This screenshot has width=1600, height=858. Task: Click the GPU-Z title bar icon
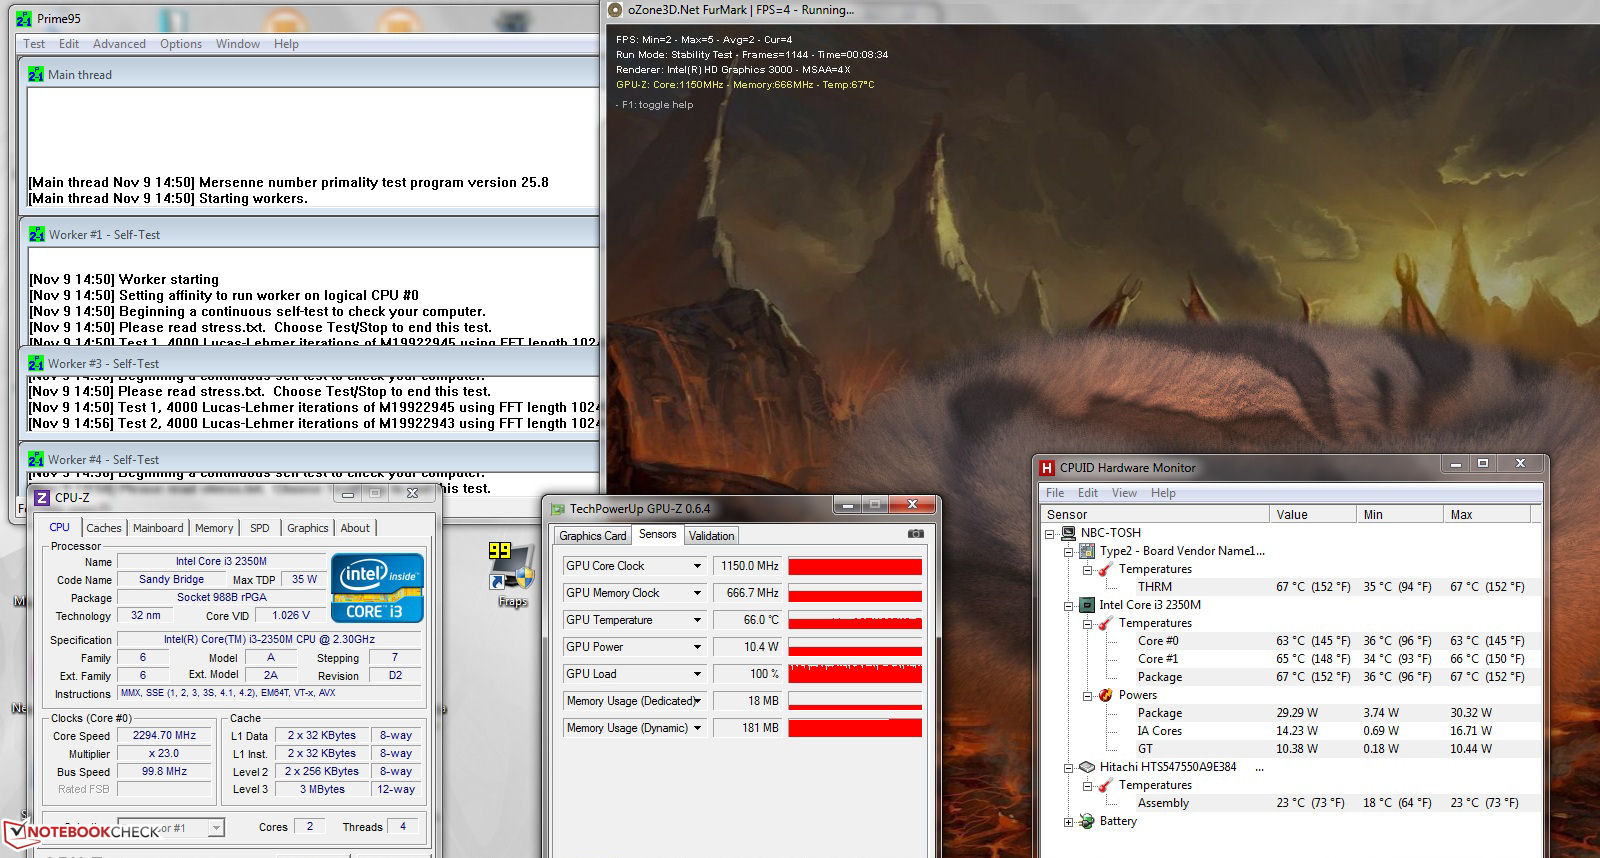[x=557, y=509]
